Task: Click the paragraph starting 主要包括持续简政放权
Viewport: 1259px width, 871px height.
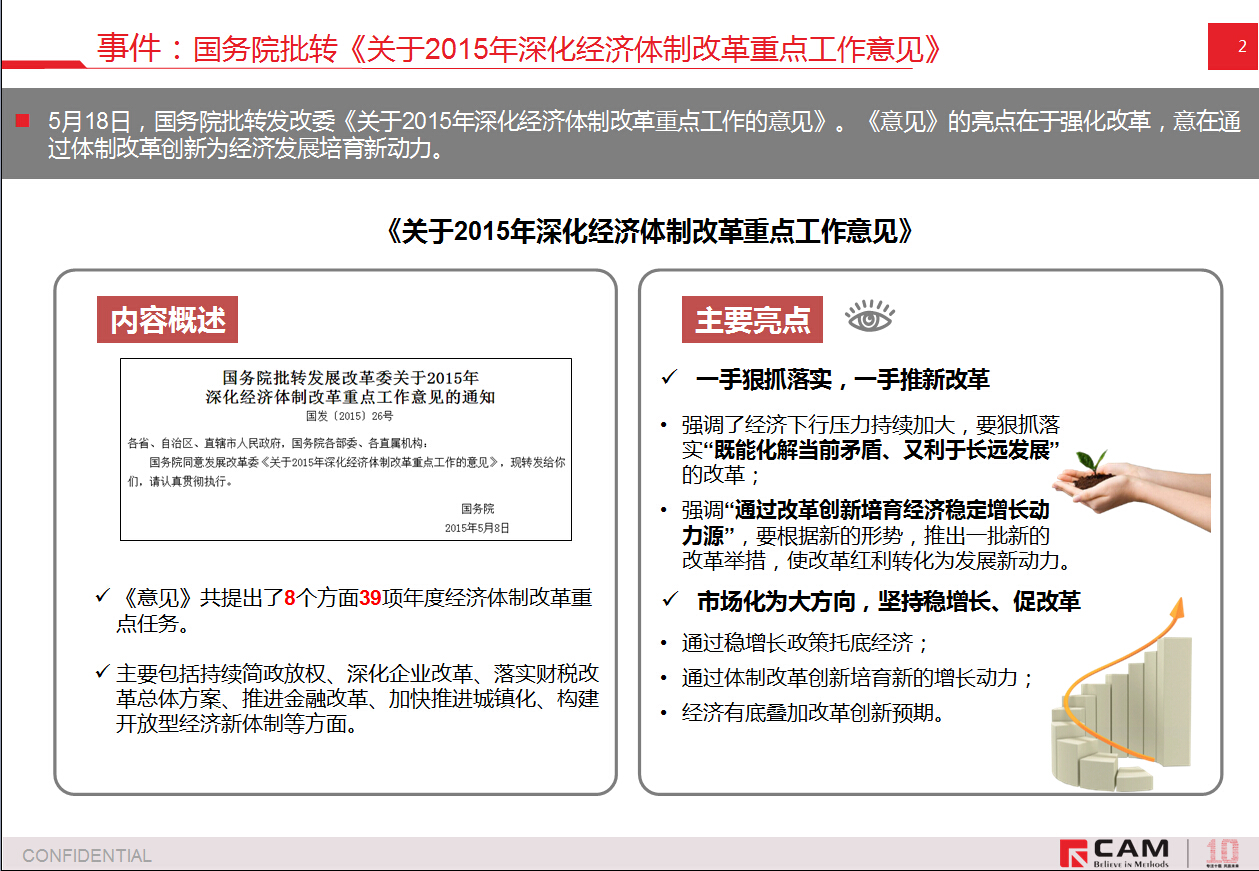Action: pyautogui.click(x=357, y=699)
